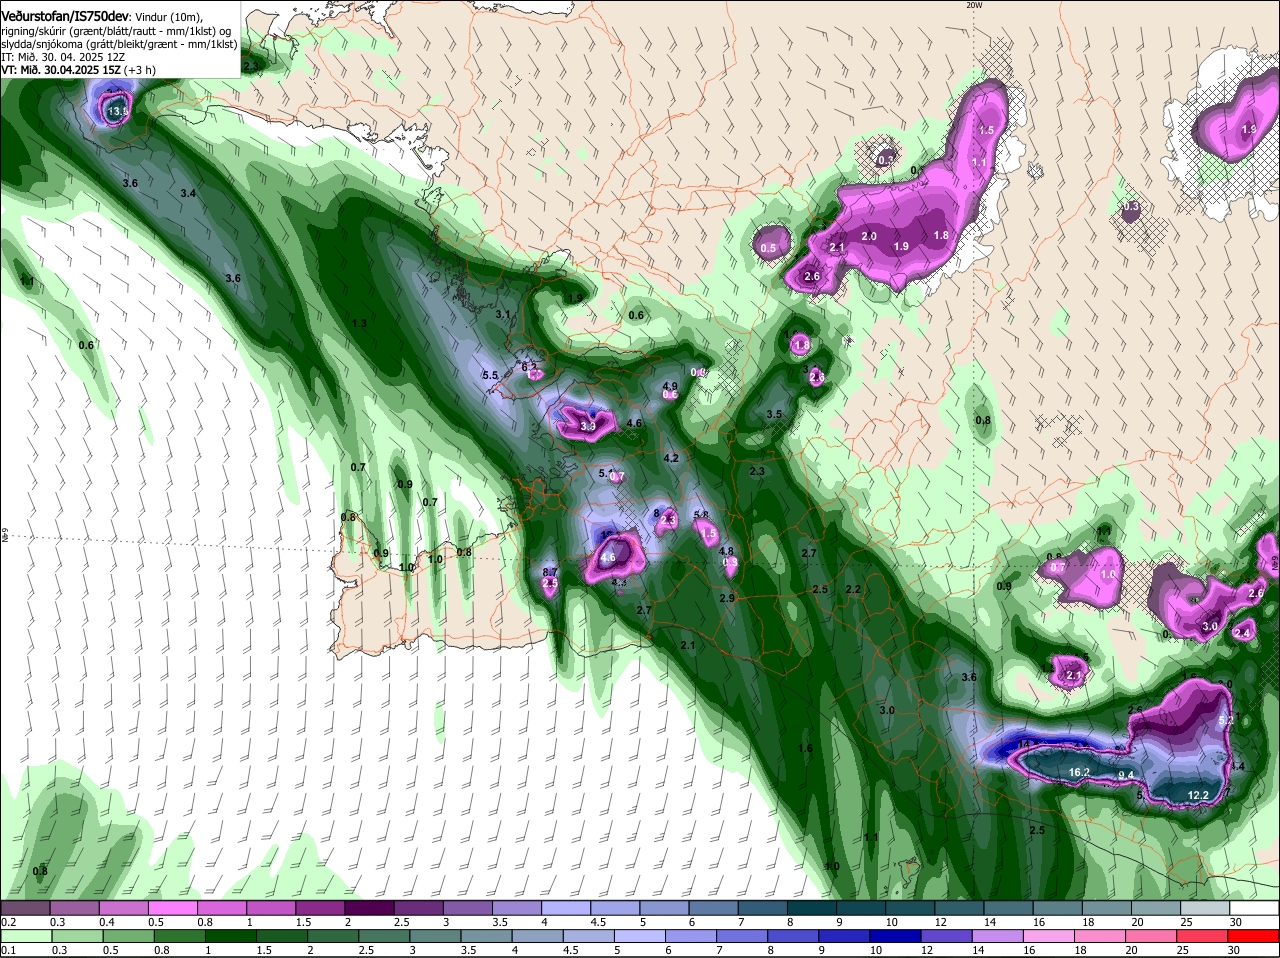Click the white 5.2 snow value
This screenshot has width=1280, height=958.
(x=1228, y=720)
